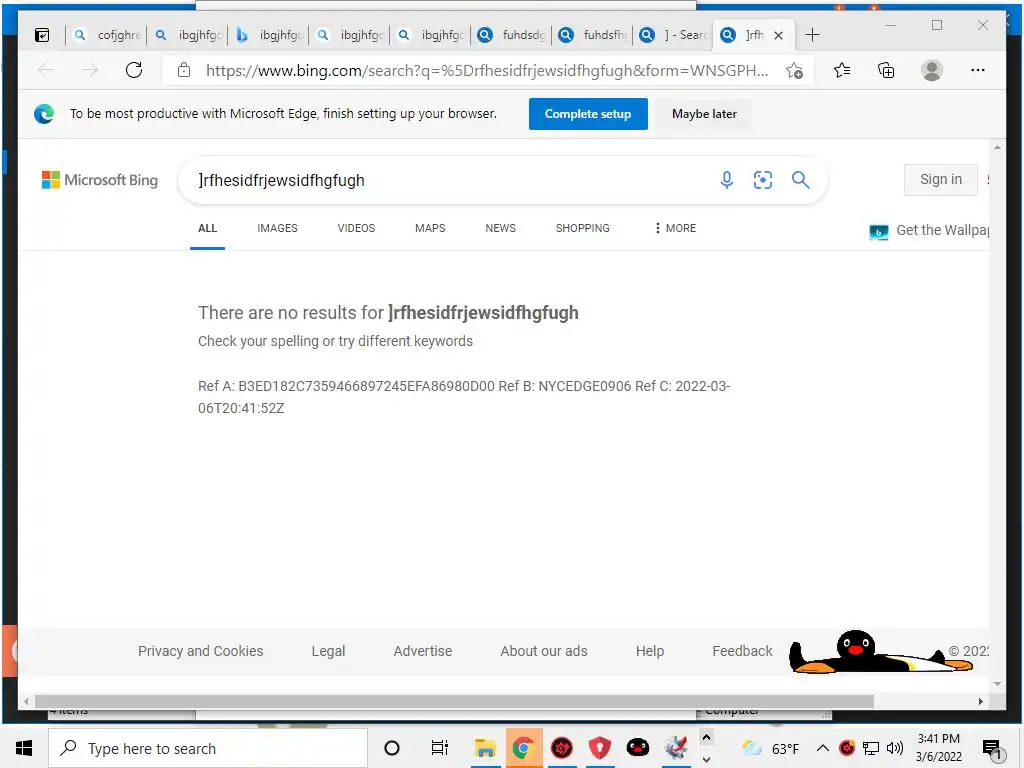This screenshot has height=768, width=1024.
Task: Open visual search camera icon
Action: (763, 180)
